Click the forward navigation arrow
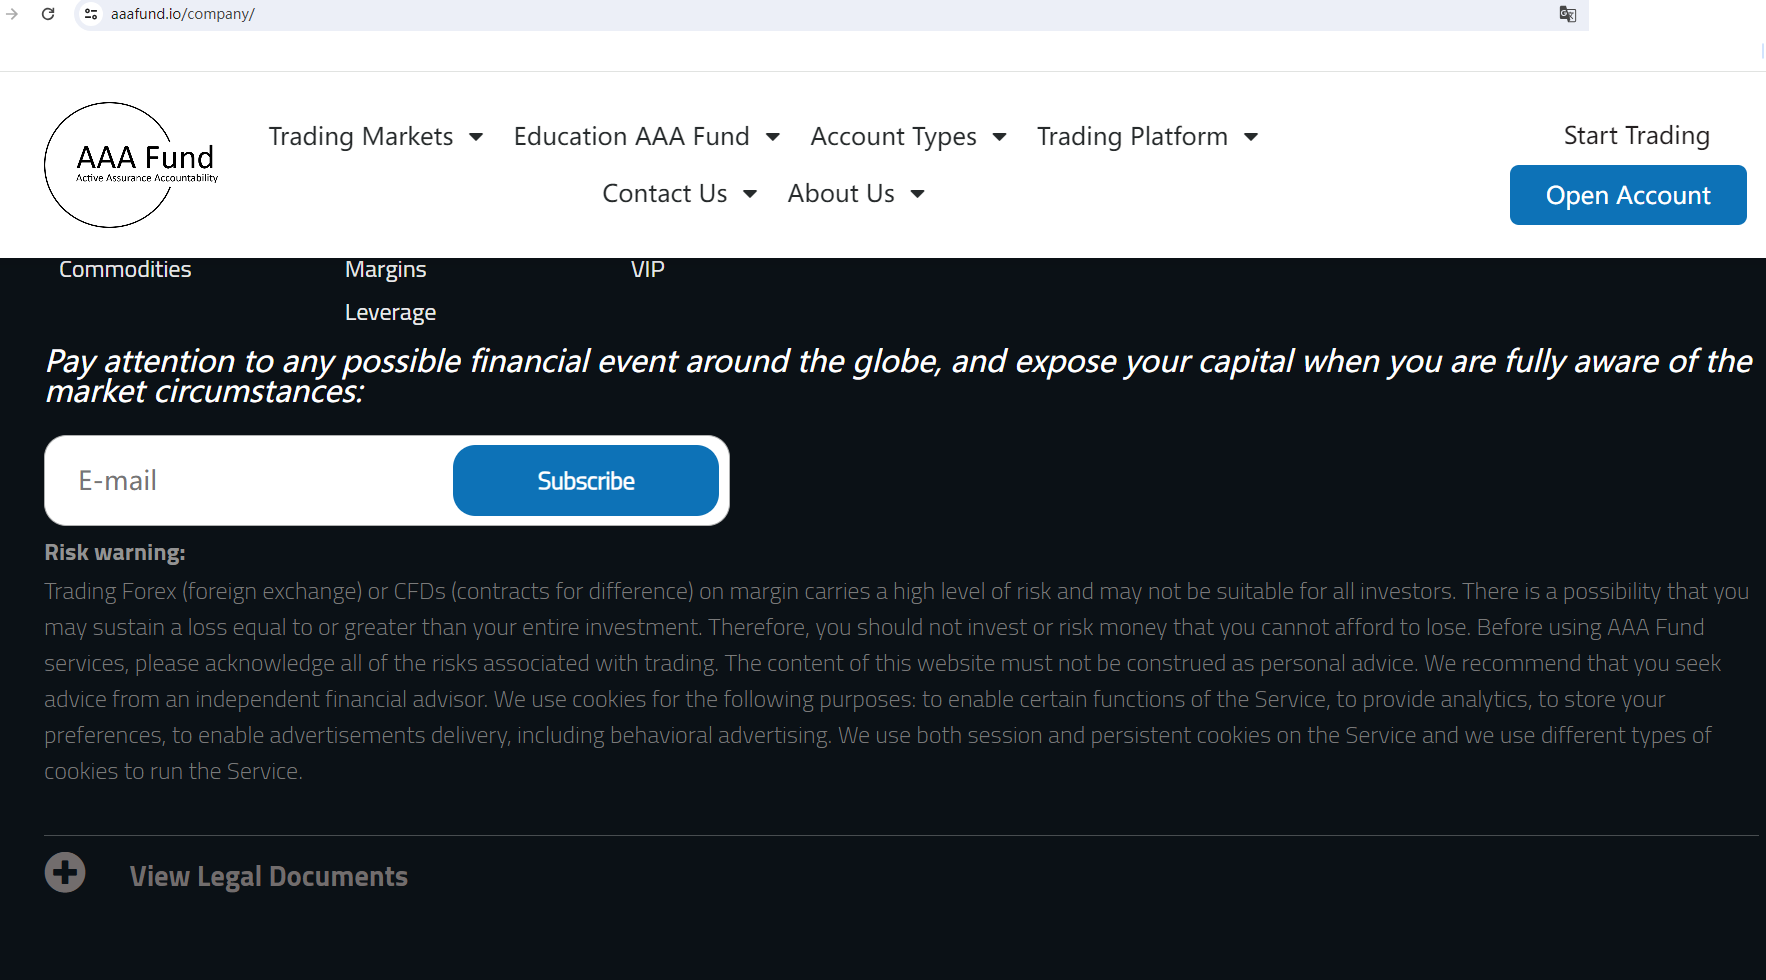 (x=12, y=14)
